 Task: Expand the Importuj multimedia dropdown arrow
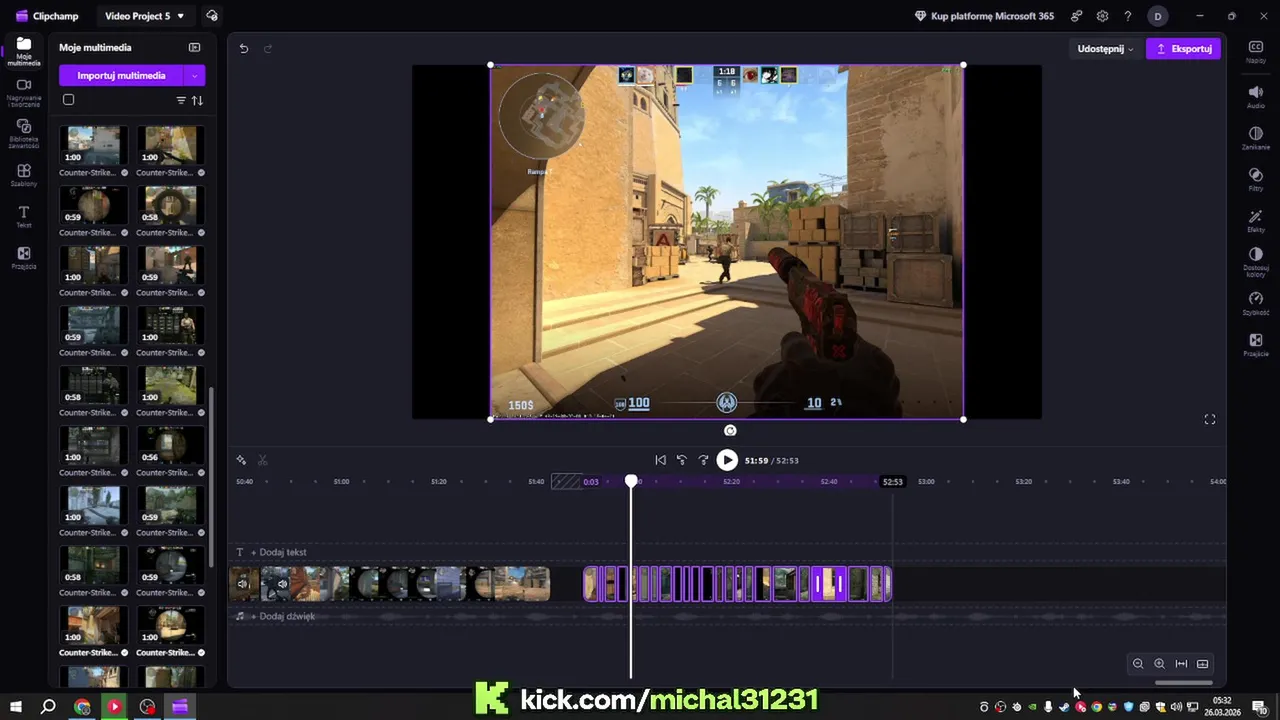point(195,75)
